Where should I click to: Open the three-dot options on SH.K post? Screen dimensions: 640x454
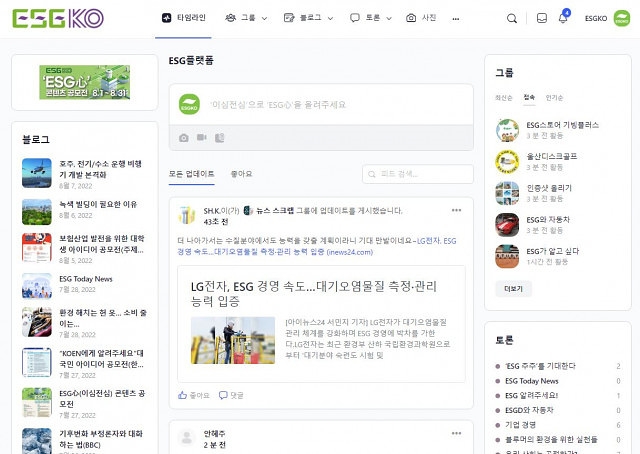pyautogui.click(x=456, y=211)
